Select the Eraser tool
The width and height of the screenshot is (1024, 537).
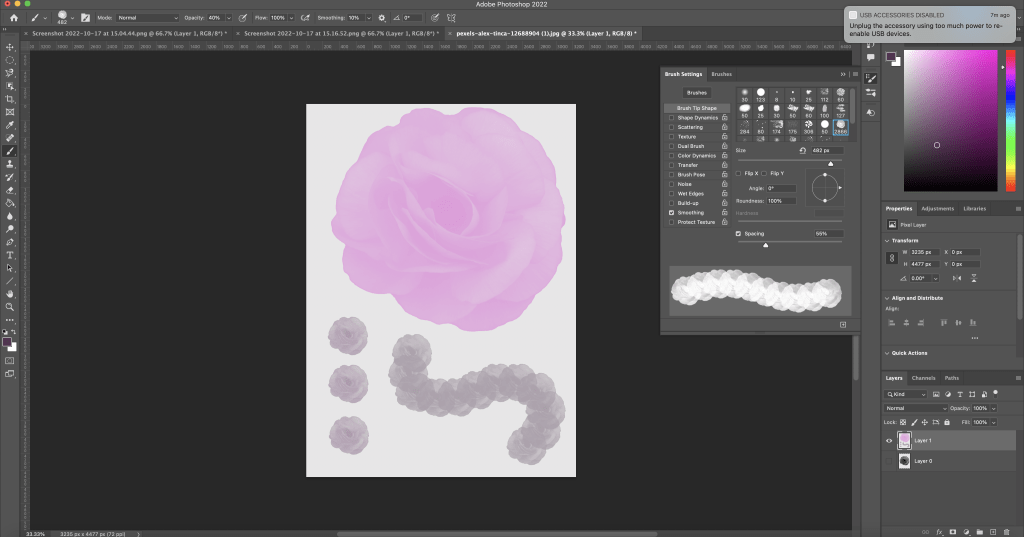(9, 189)
